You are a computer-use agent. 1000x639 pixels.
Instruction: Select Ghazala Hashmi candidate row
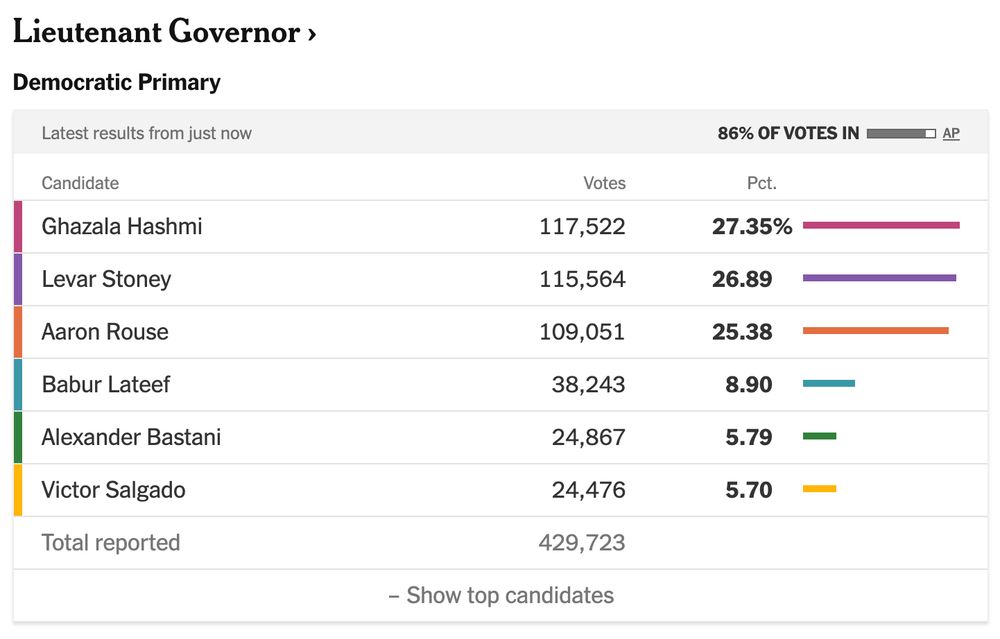[501, 226]
